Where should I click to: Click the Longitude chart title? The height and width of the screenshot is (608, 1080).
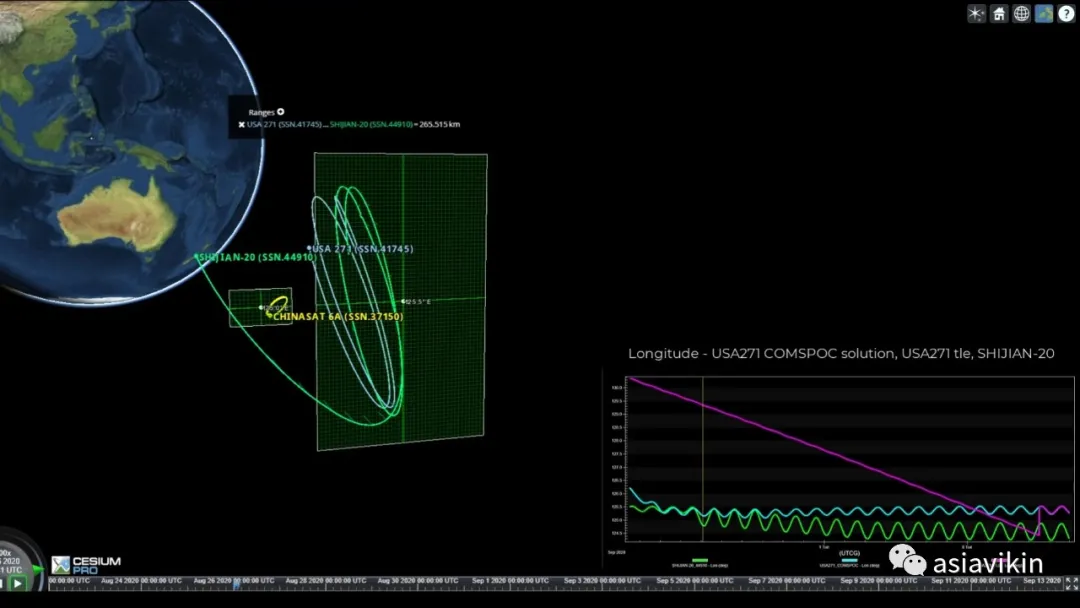[x=841, y=353]
